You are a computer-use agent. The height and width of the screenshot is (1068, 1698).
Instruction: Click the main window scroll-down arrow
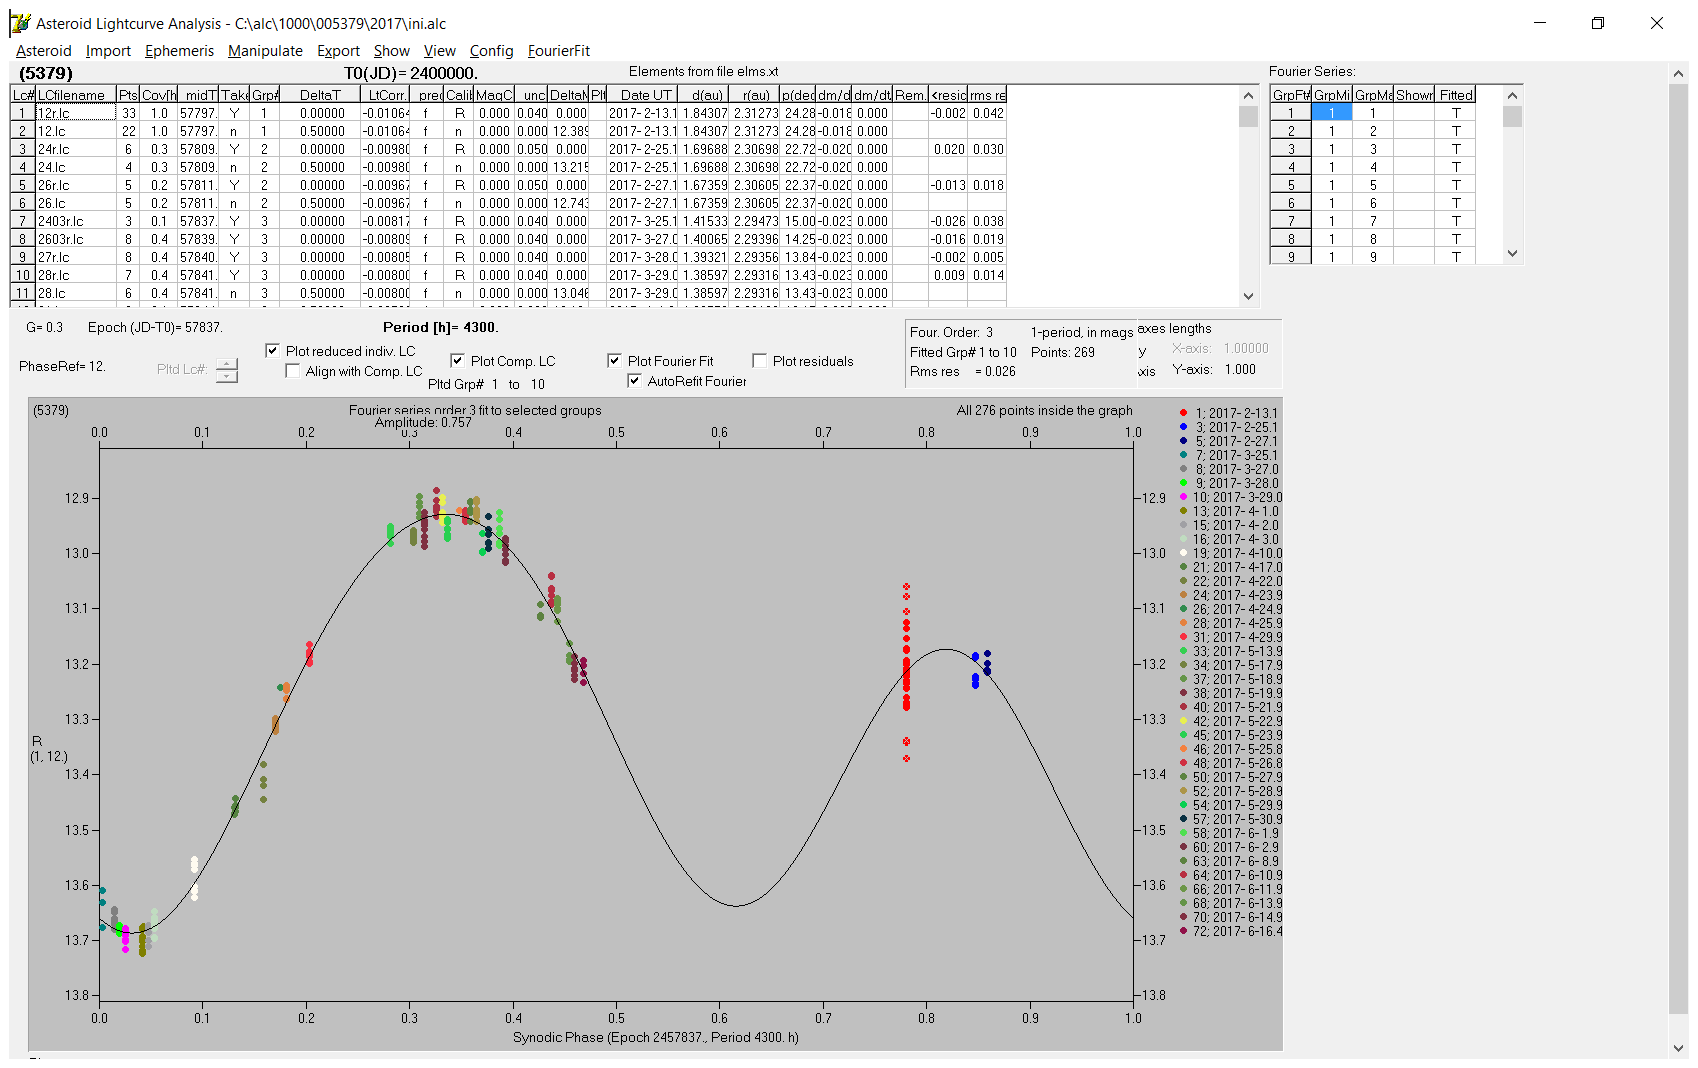coord(1678,1048)
